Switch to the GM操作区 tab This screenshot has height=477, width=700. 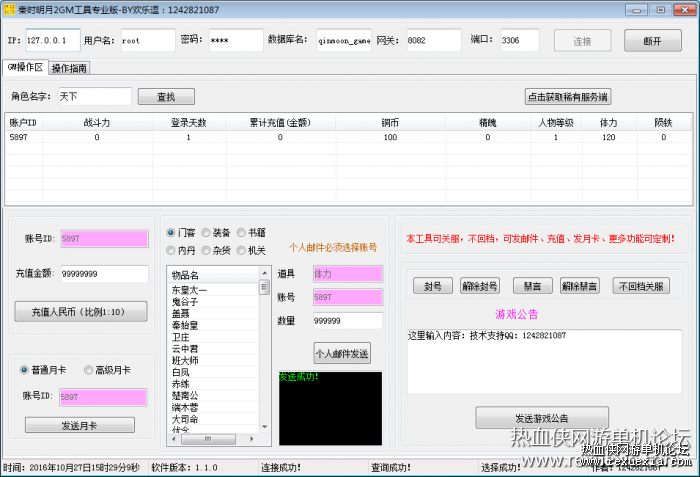point(25,67)
